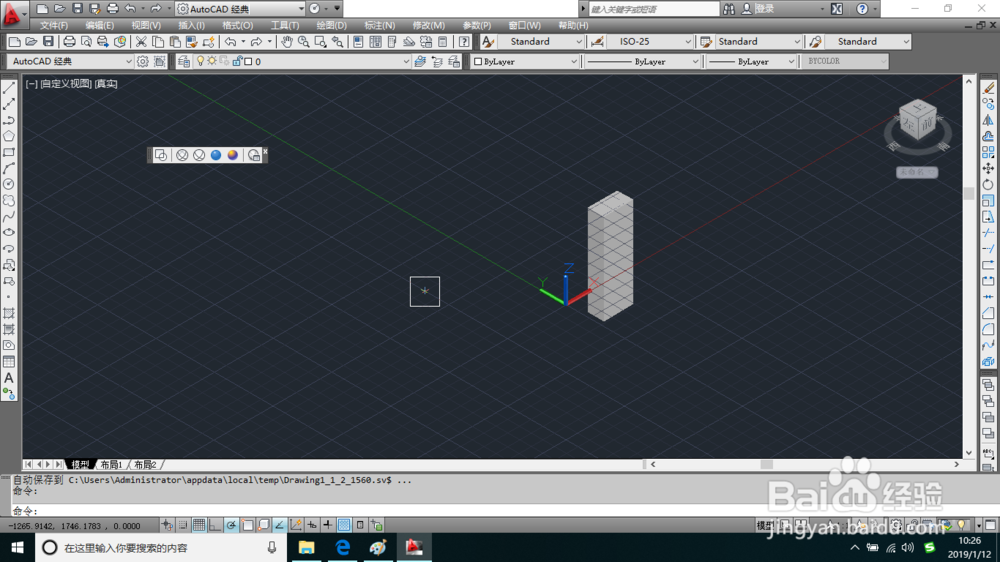
Task: Click the Zoom Window icon
Action: [320, 42]
